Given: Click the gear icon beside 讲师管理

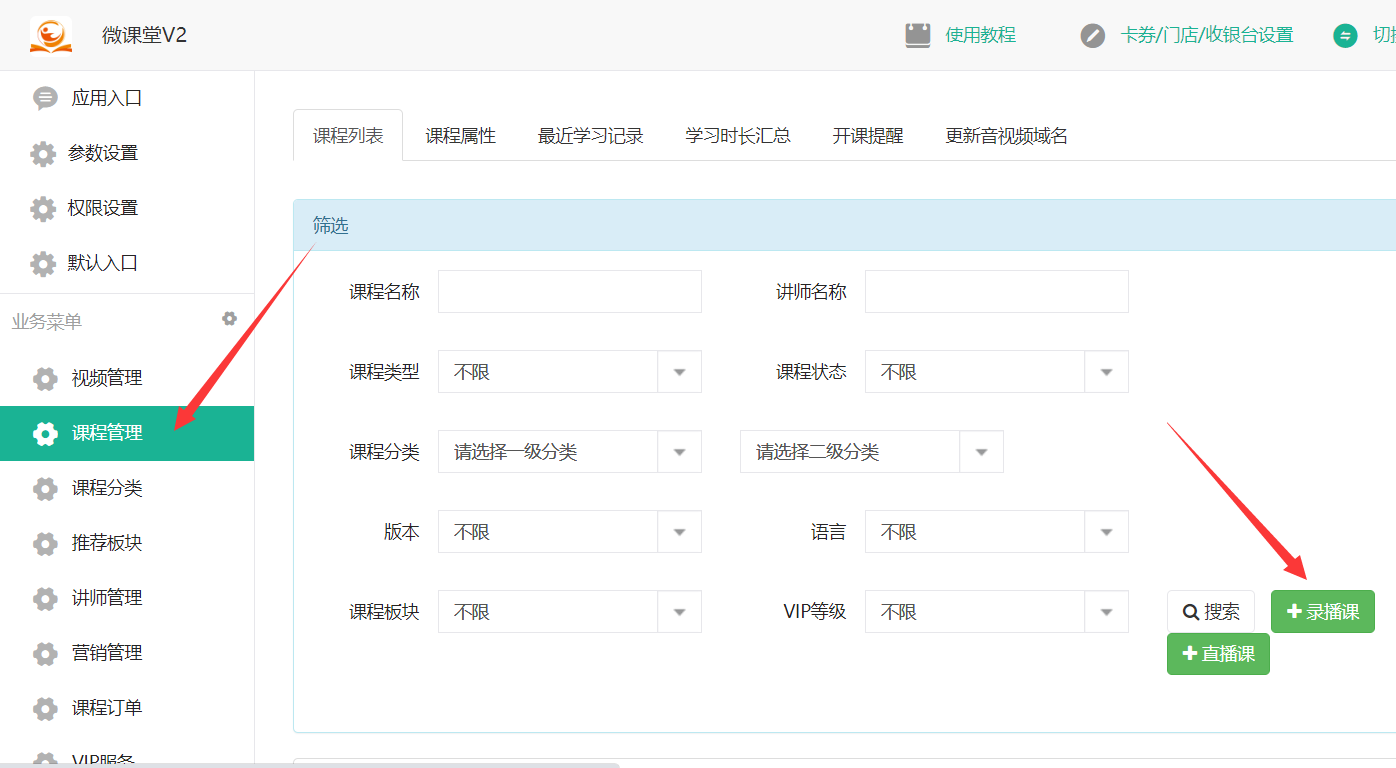Looking at the screenshot, I should [45, 599].
